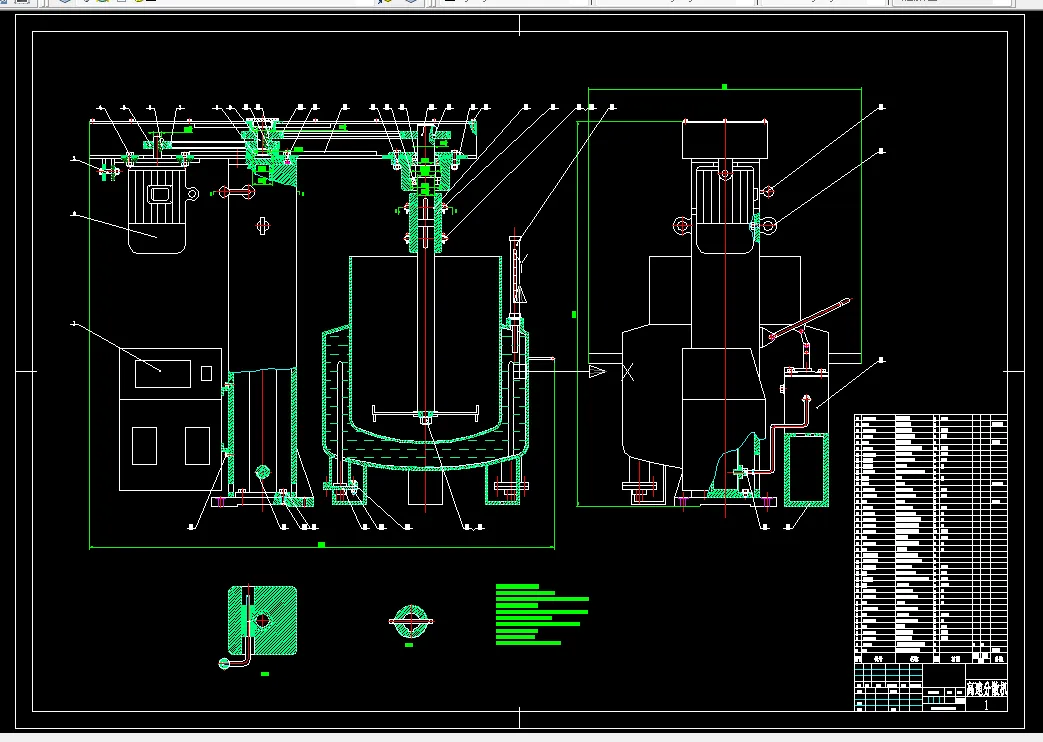Viewport: 1043px width, 742px height.
Task: Select the red lever handle in side view
Action: [810, 319]
